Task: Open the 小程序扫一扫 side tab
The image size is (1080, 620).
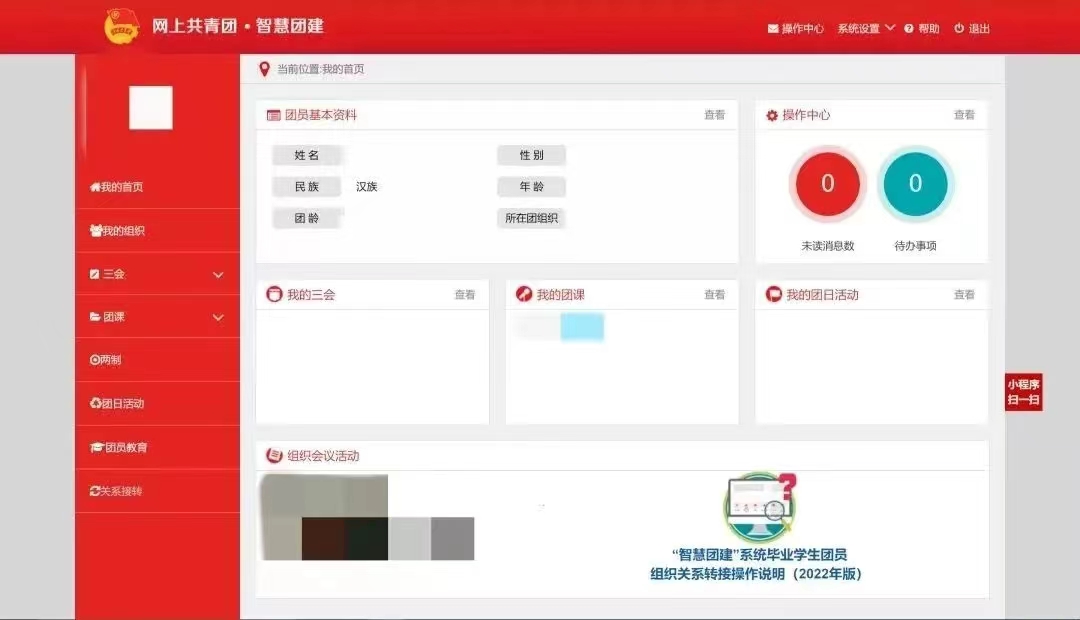Action: click(1023, 392)
